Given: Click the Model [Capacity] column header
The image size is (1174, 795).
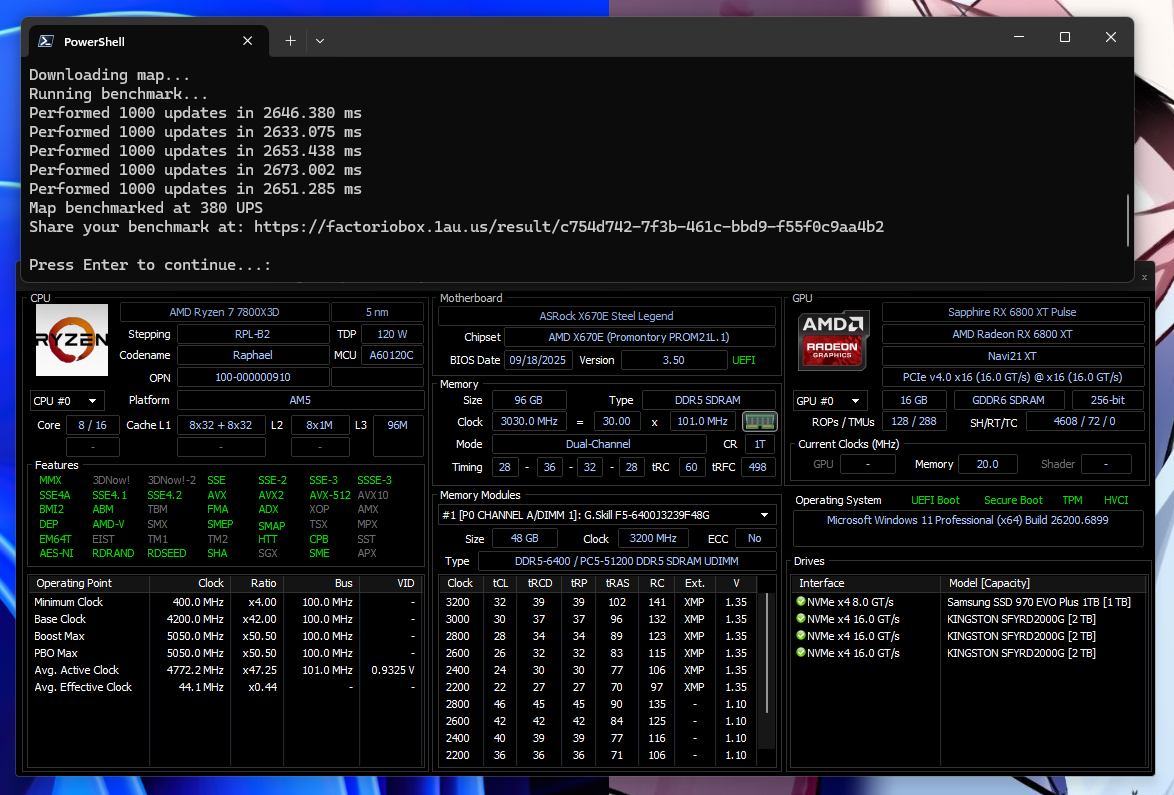Looking at the screenshot, I should (x=1043, y=583).
